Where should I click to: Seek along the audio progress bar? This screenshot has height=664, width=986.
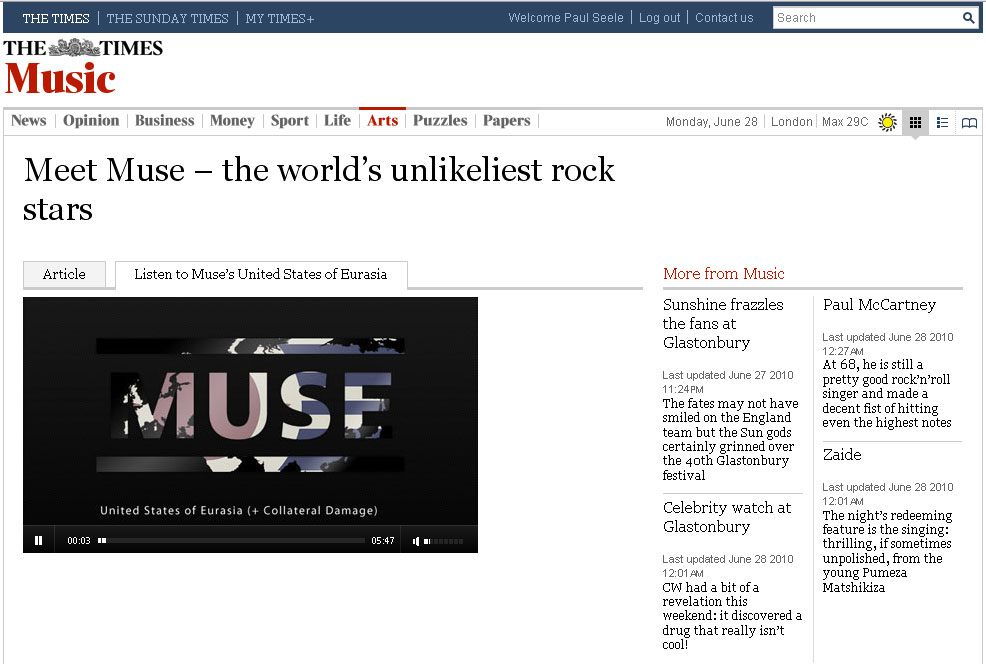231,540
